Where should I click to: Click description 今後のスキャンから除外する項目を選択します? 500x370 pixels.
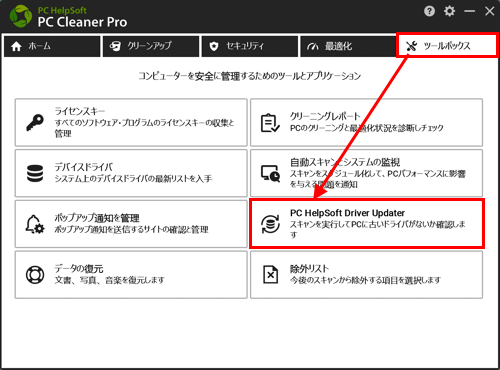pos(365,280)
